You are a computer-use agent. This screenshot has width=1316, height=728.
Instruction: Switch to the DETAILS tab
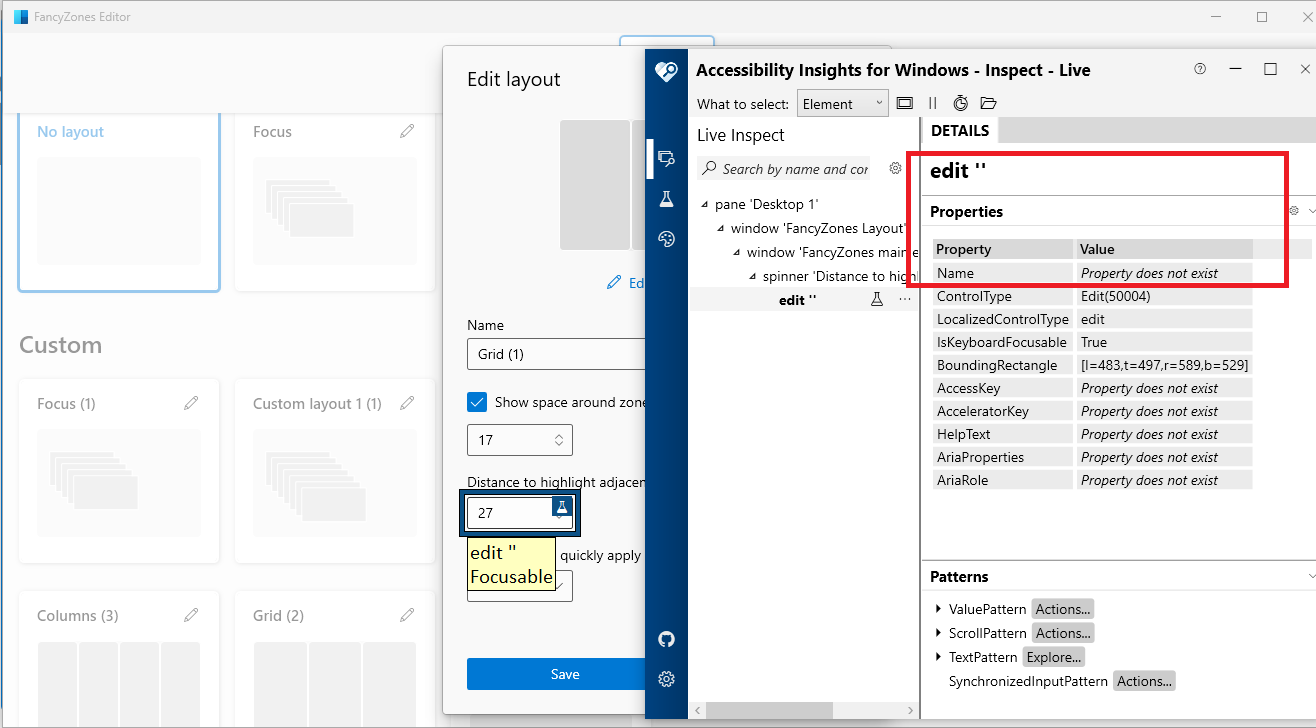pos(959,130)
